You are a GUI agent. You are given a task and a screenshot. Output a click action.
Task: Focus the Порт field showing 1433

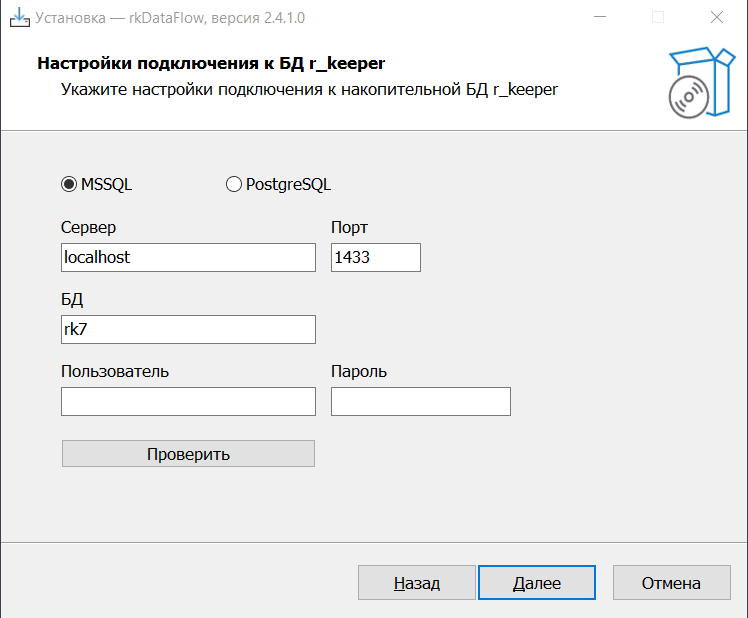(x=375, y=257)
